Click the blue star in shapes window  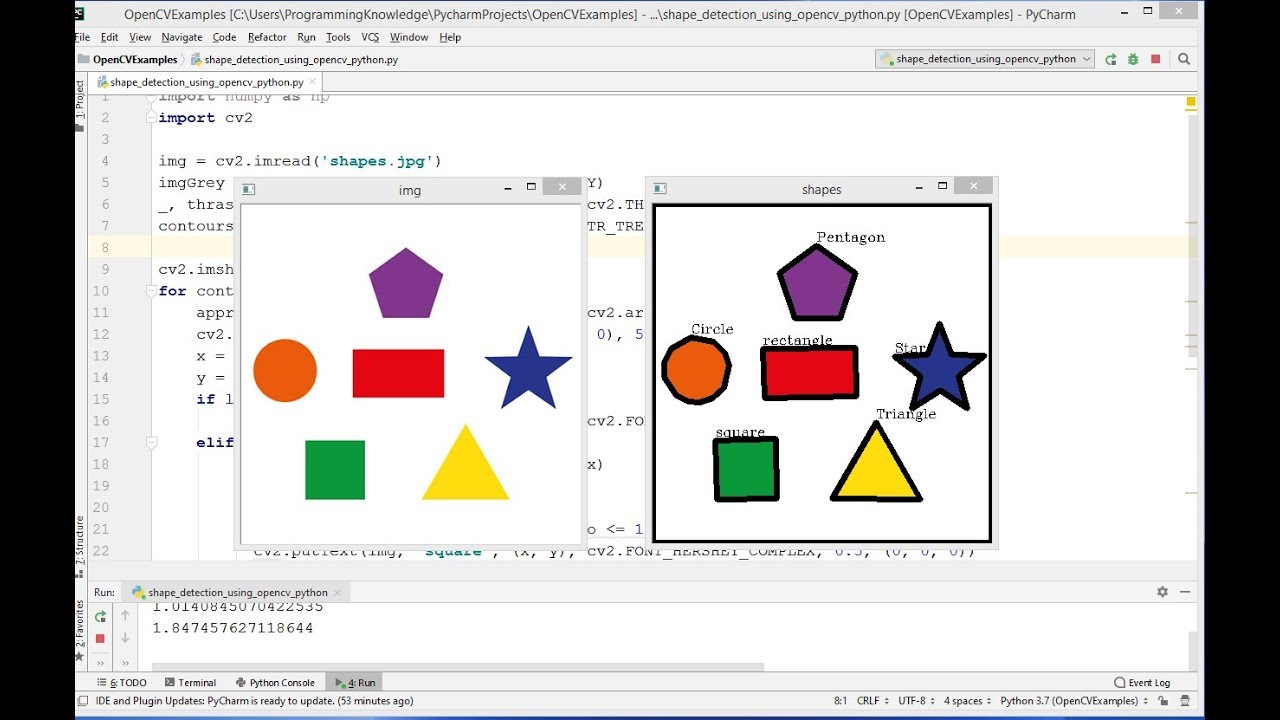tap(938, 367)
